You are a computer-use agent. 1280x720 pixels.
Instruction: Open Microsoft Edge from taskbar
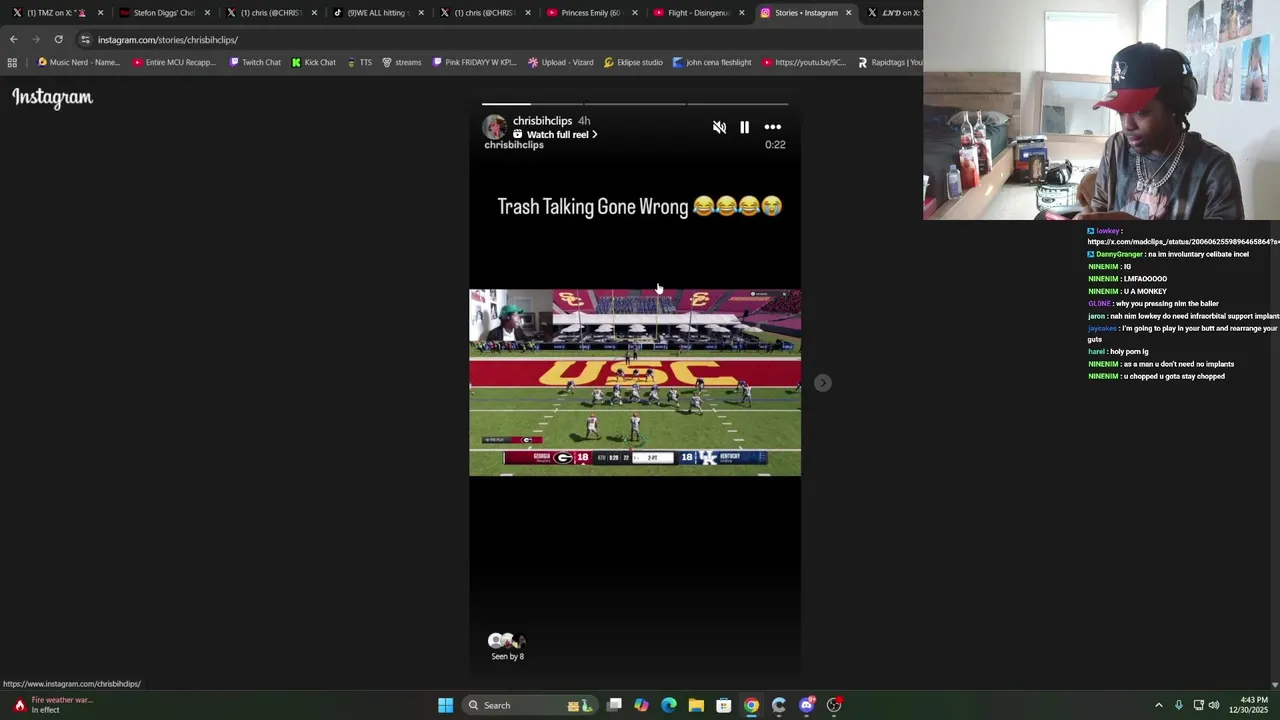pos(669,705)
